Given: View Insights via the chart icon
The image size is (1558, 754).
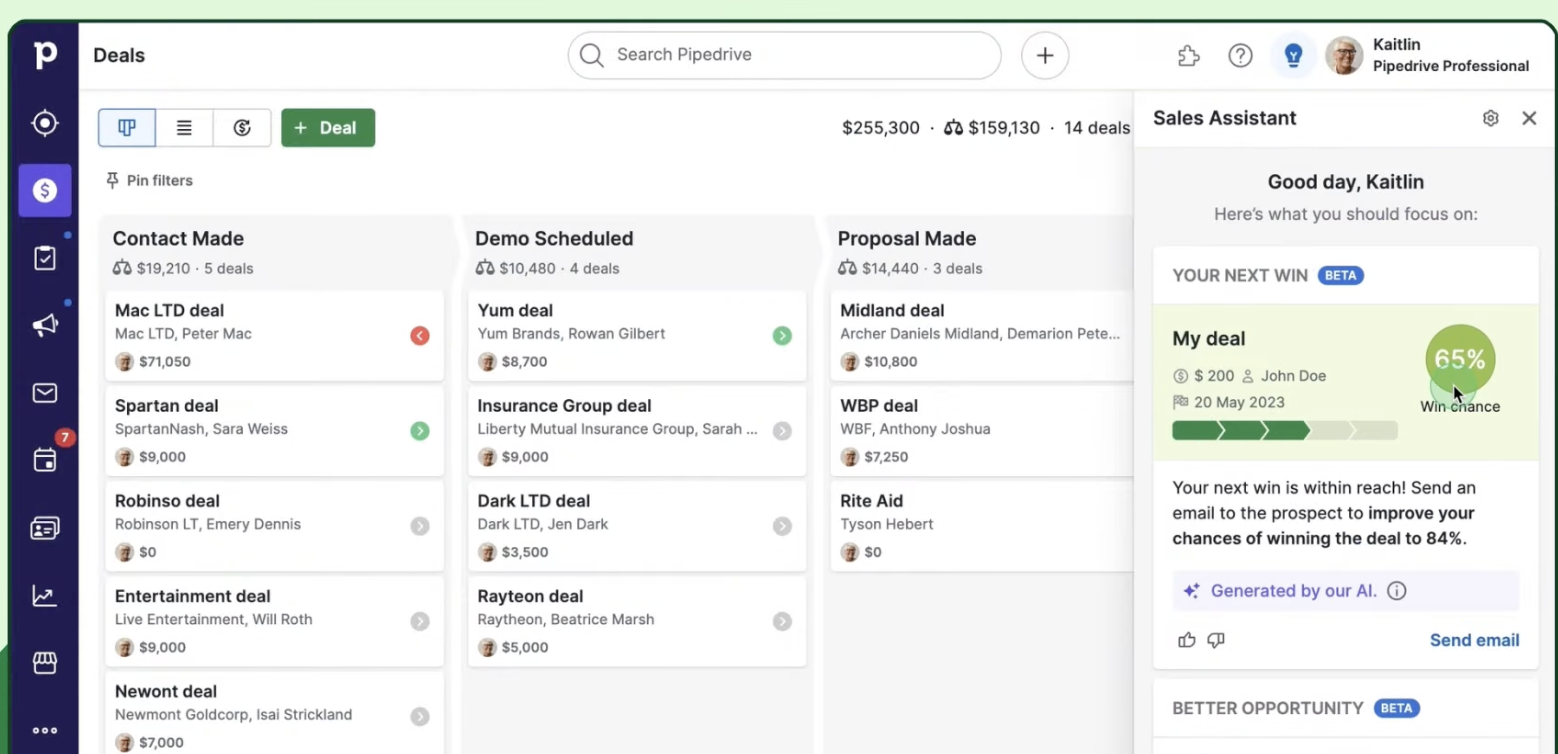Looking at the screenshot, I should (44, 595).
